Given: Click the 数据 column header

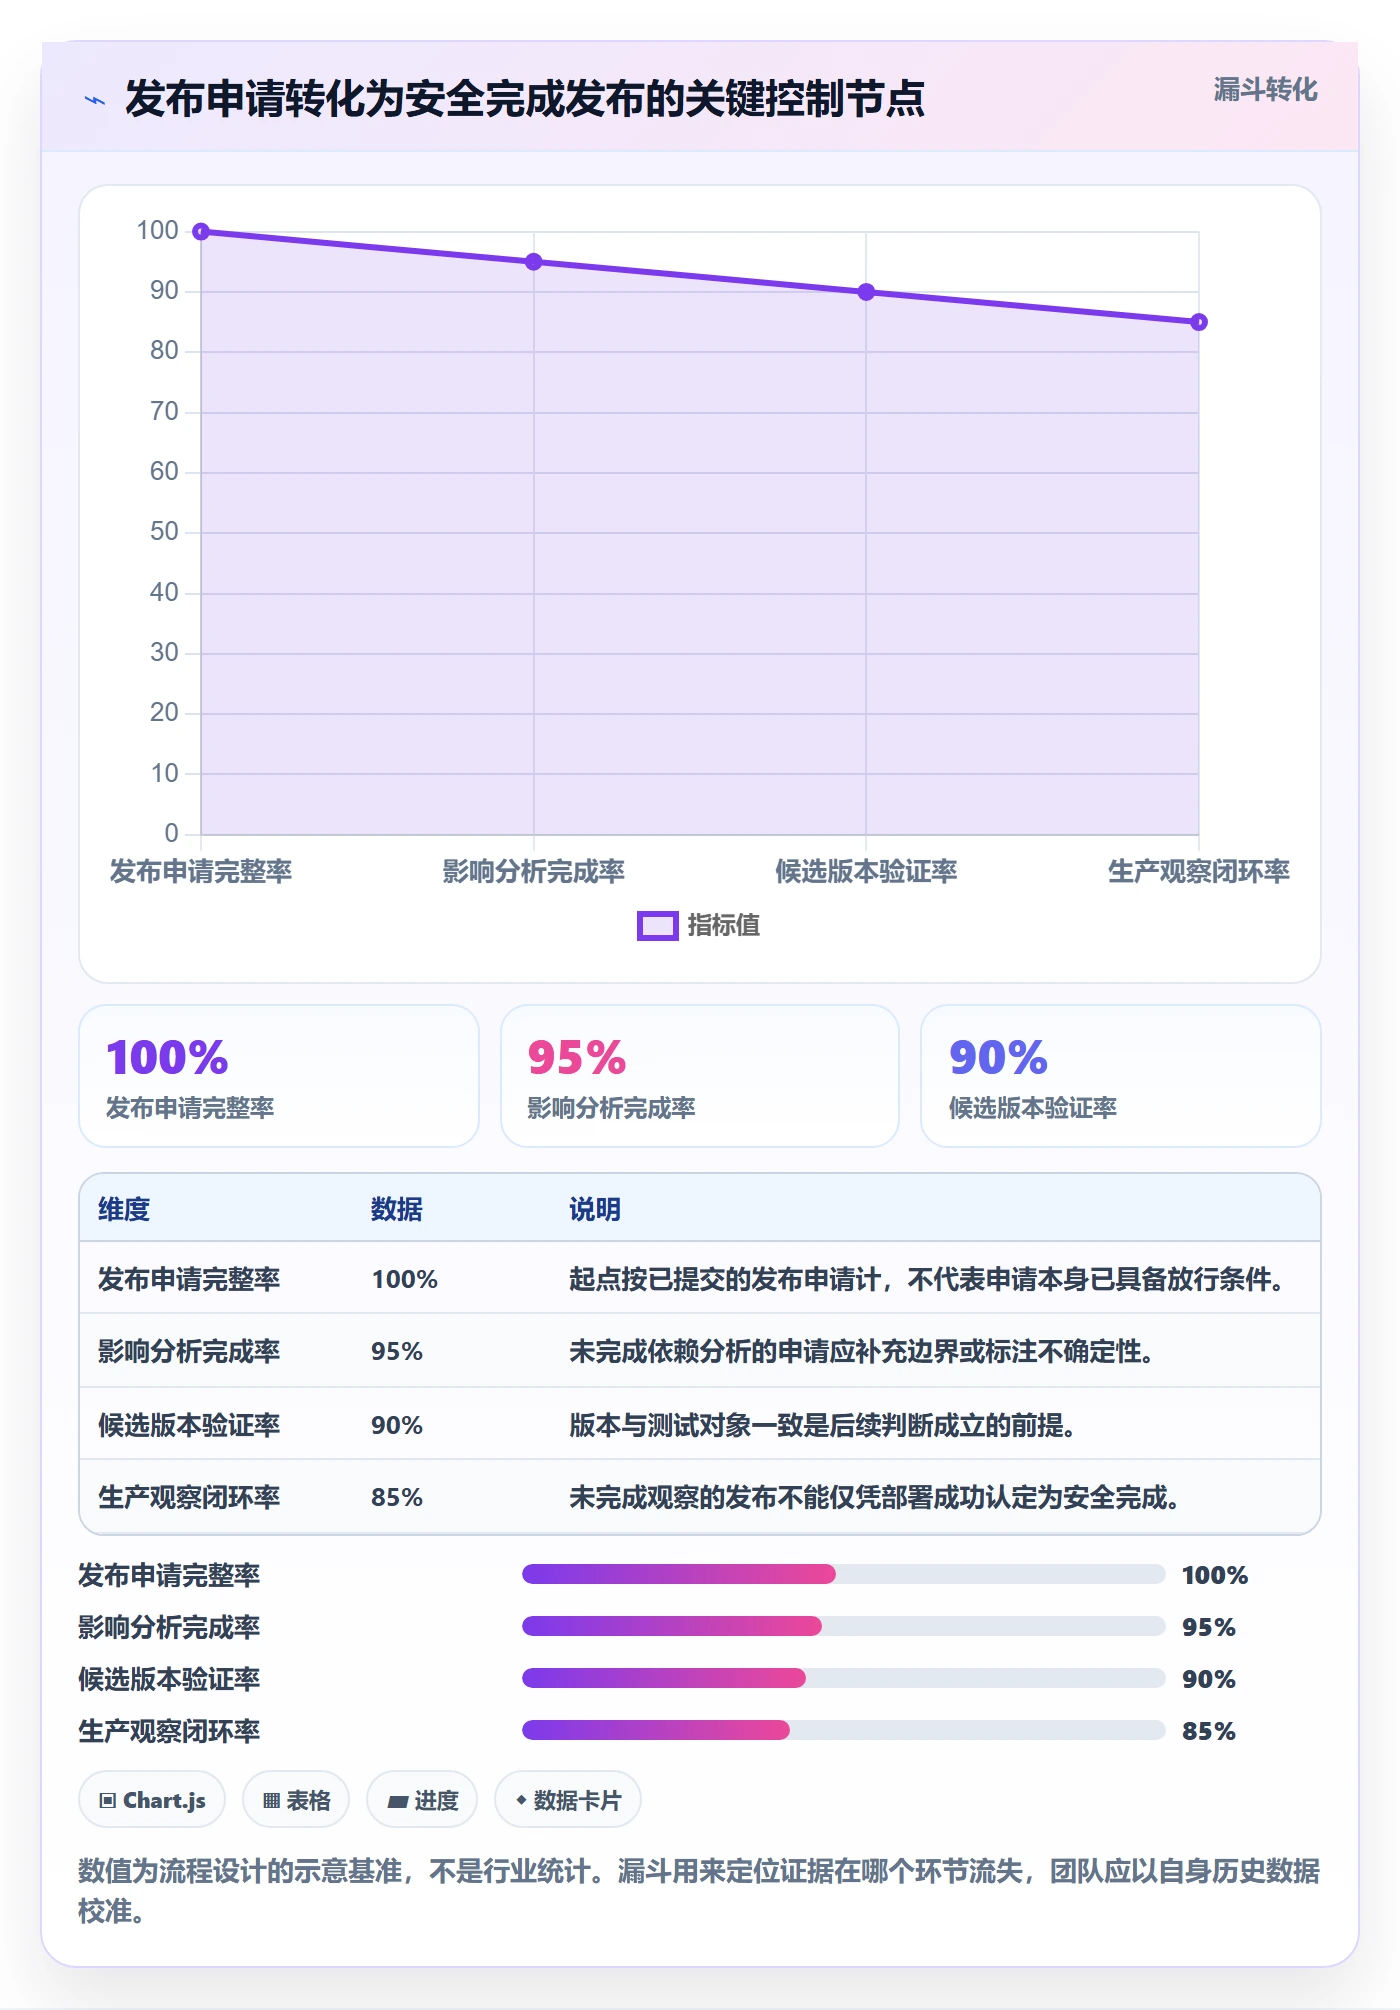Looking at the screenshot, I should coord(397,1209).
